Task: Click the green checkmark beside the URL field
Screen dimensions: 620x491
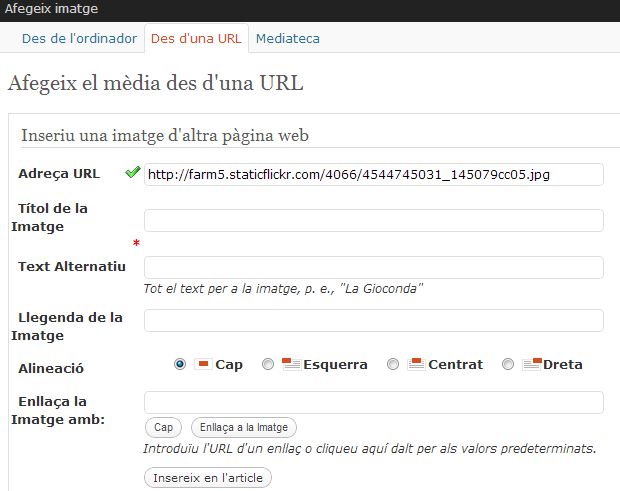Action: coord(132,173)
